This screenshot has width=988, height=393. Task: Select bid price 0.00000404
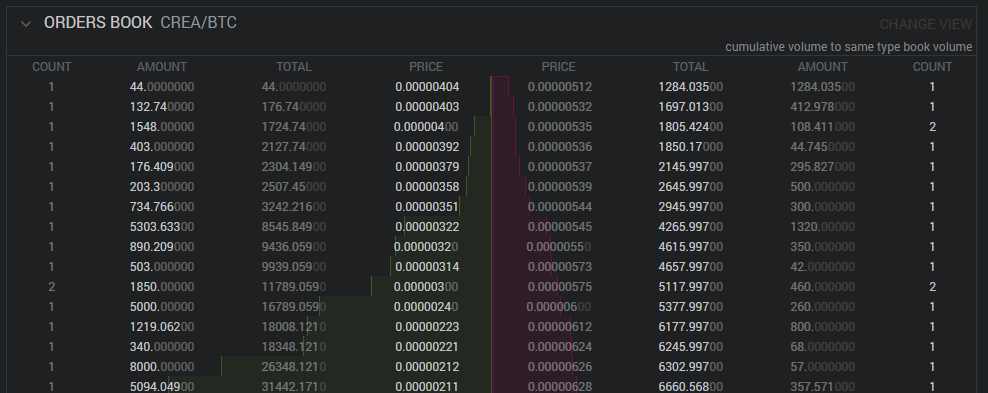[x=427, y=87]
